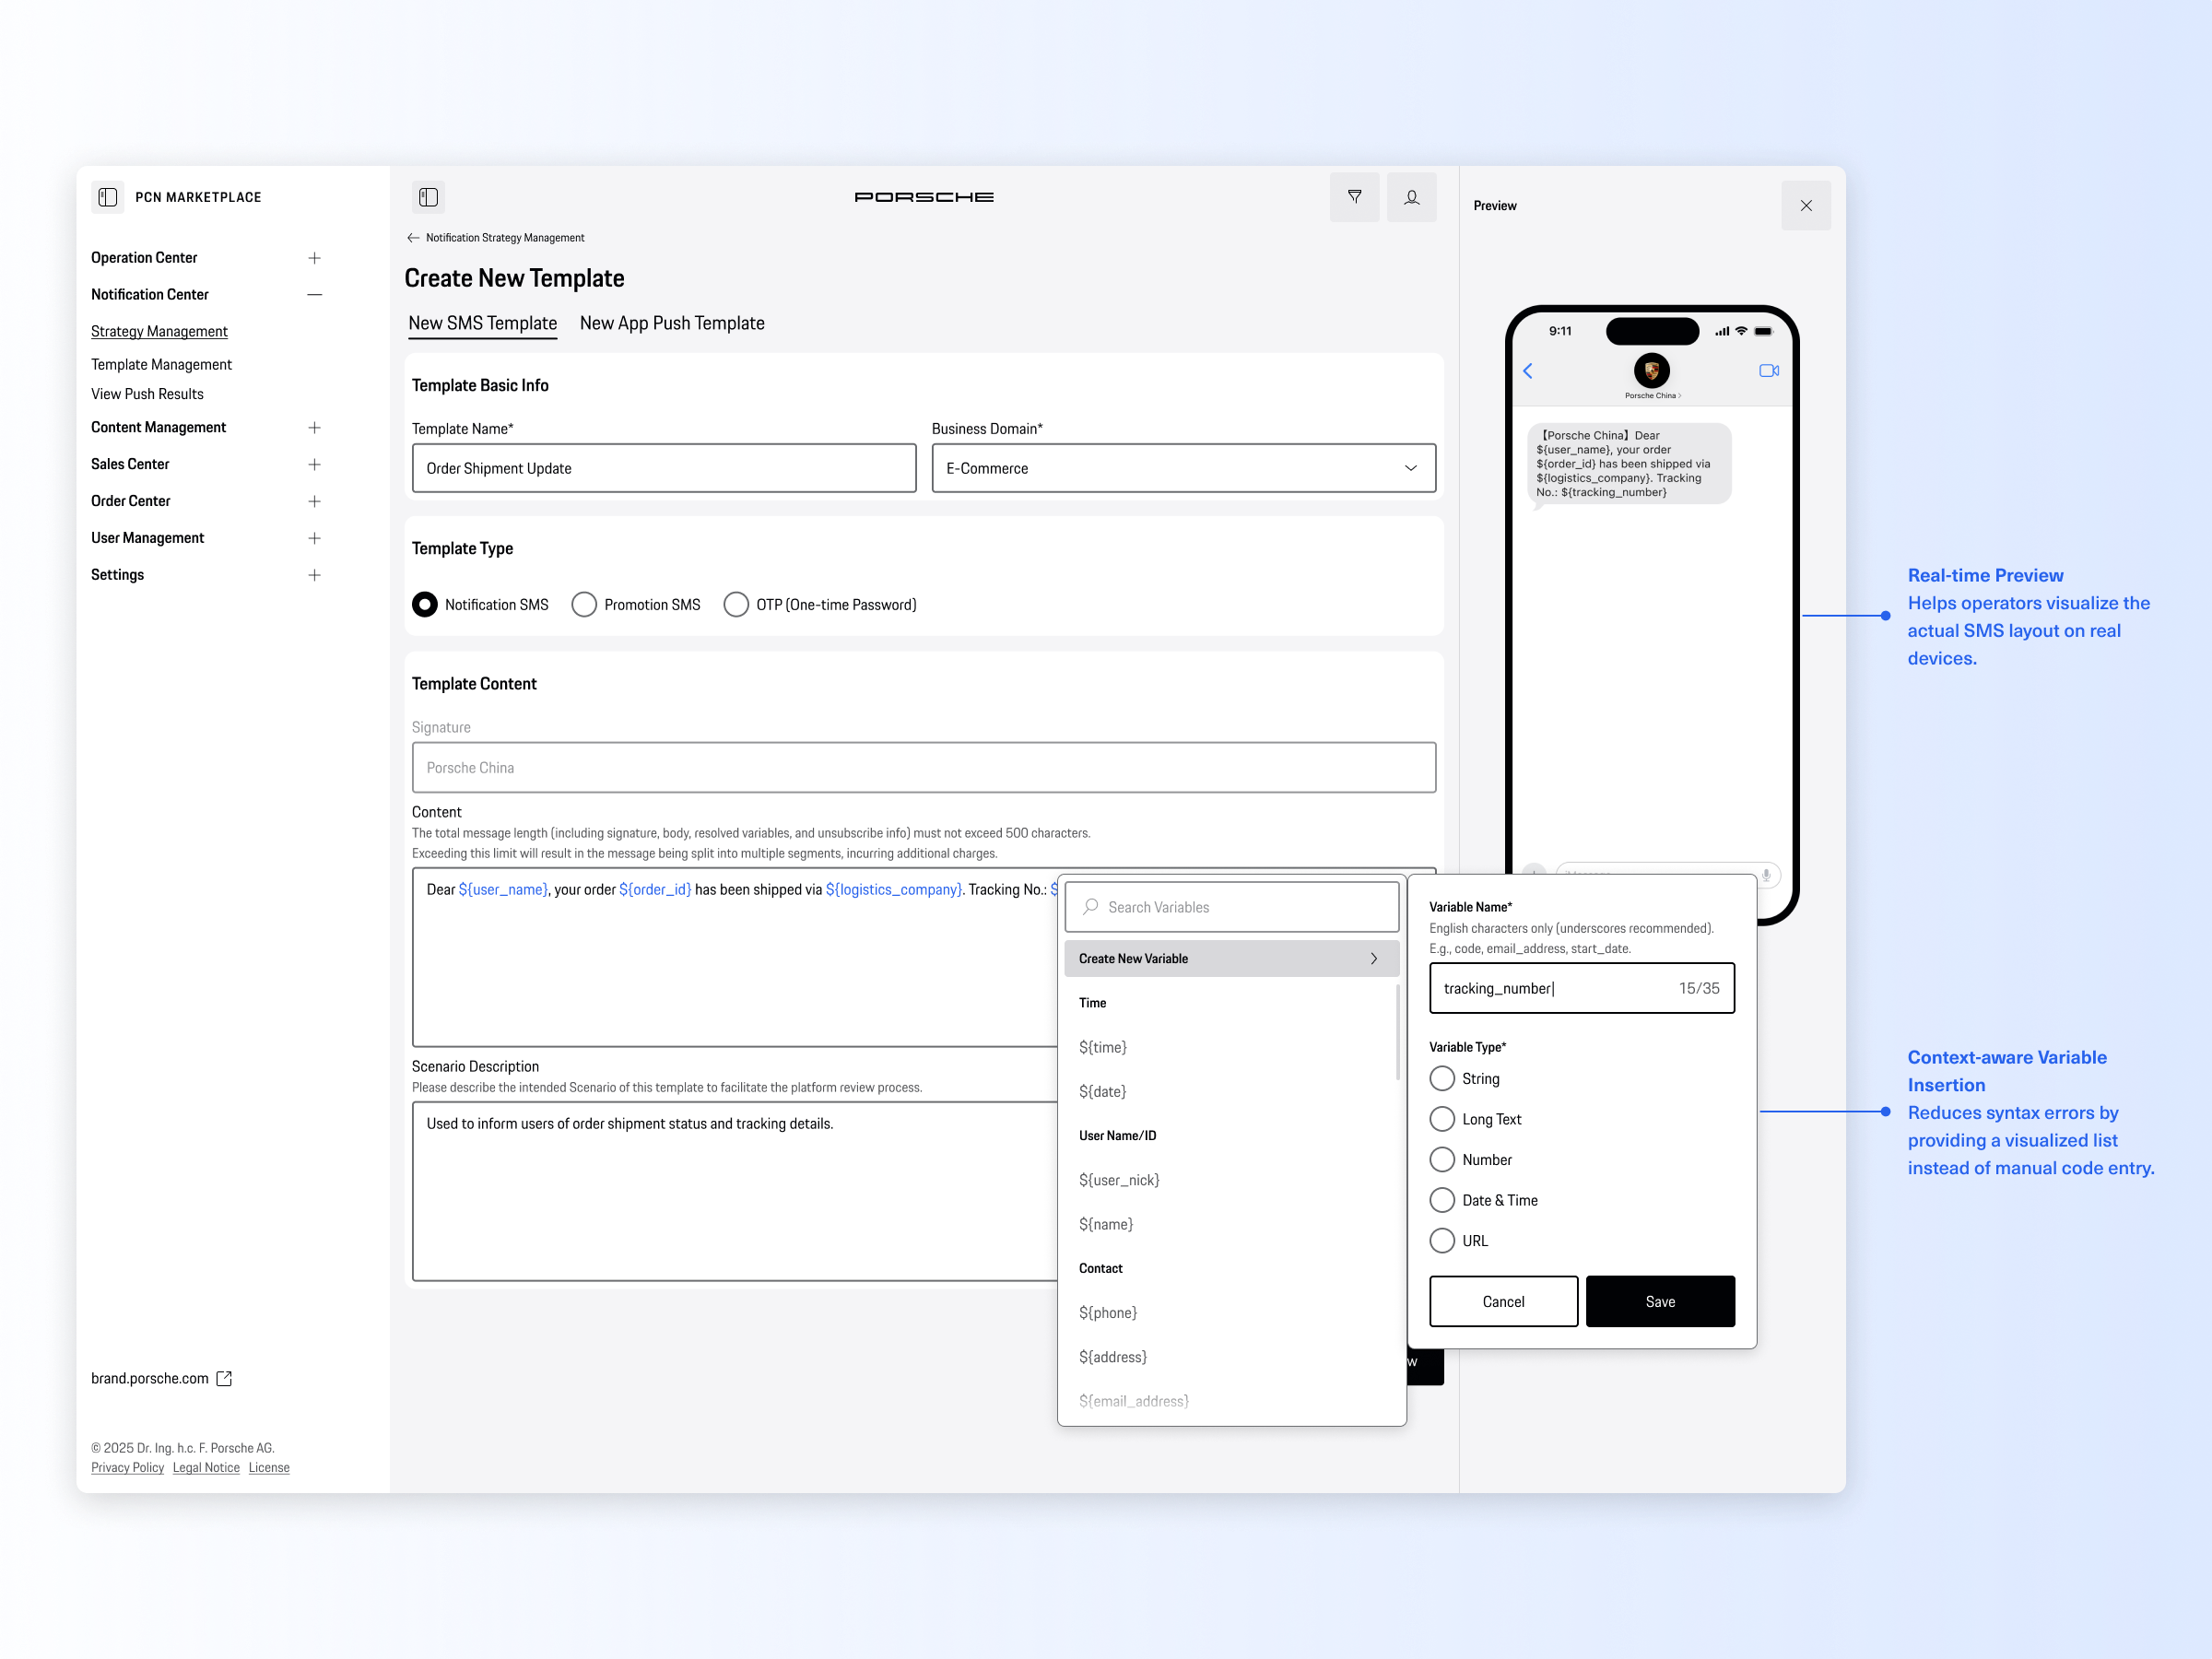2212x1659 pixels.
Task: Click video call icon in phone preview
Action: click(1768, 371)
